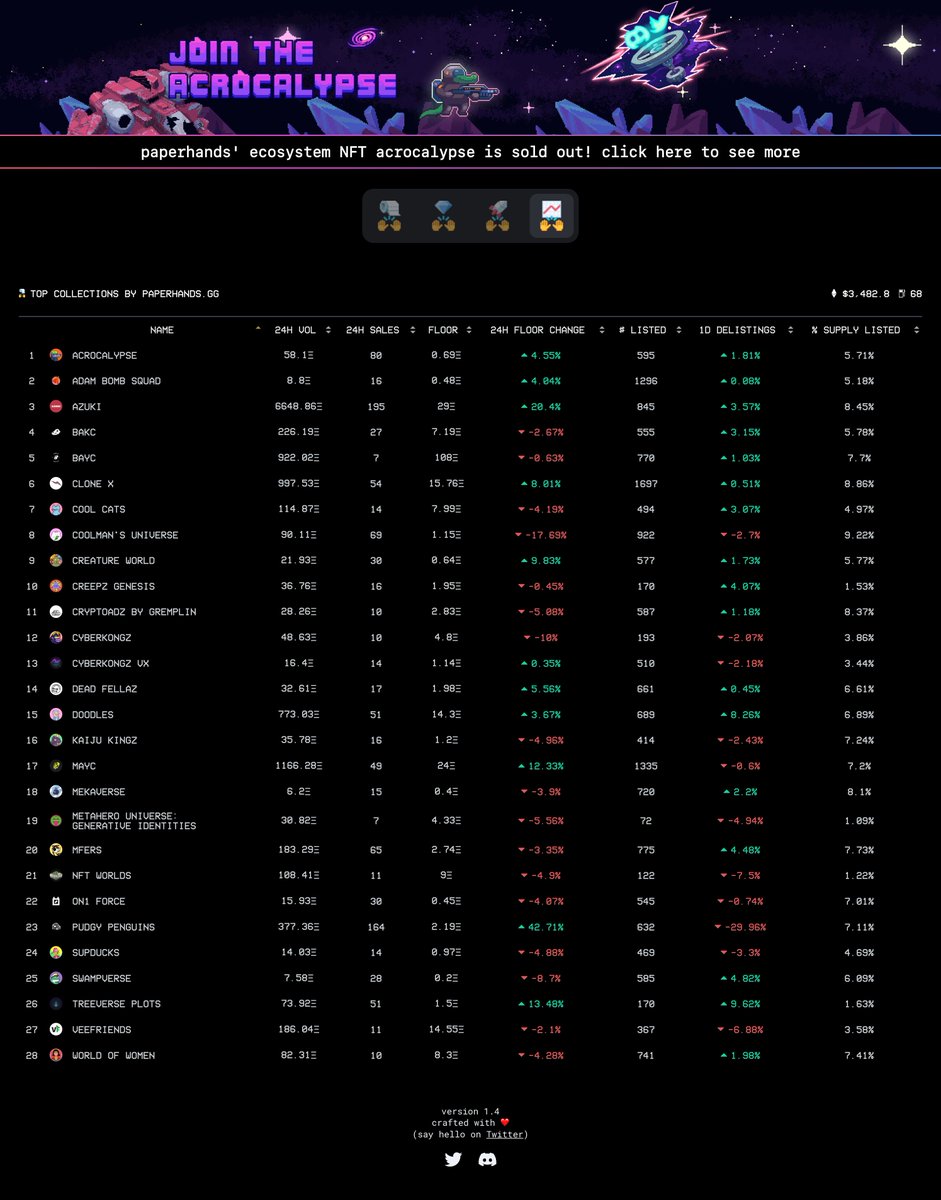Screen dimensions: 941x1200
Task: Click the BAKC collection icon
Action: point(56,432)
